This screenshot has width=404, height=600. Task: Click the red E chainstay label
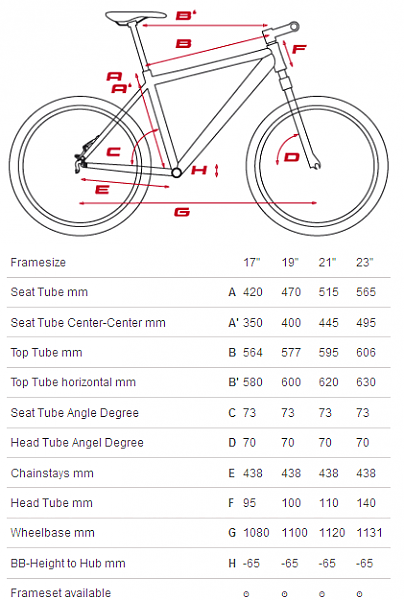coord(102,189)
